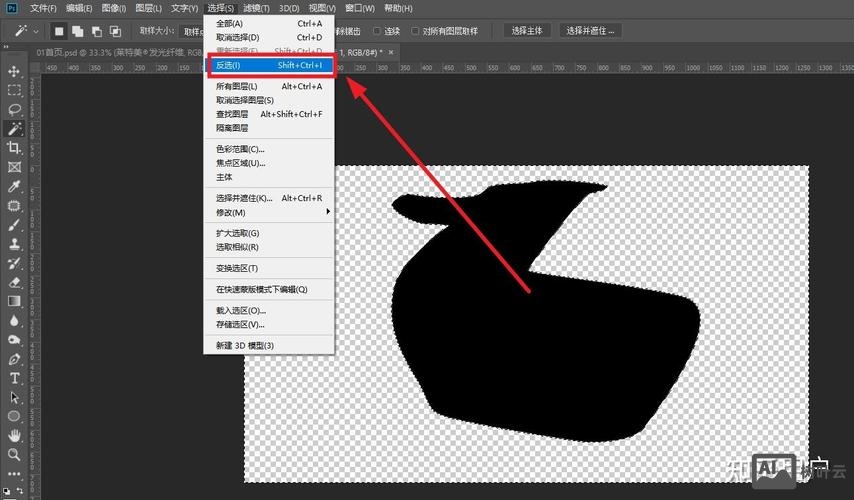Select the Brush tool

point(14,225)
